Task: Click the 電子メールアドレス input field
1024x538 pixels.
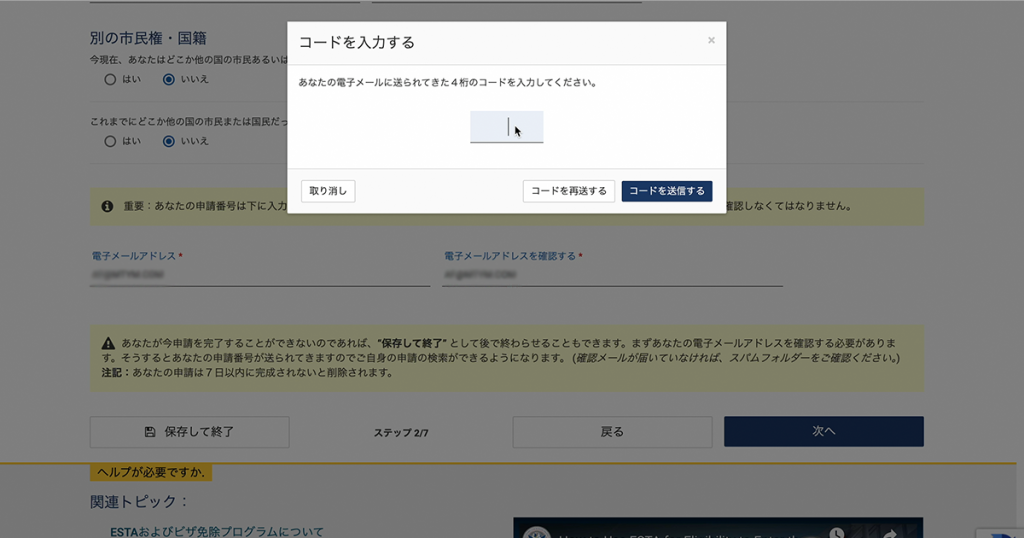Action: pos(260,274)
